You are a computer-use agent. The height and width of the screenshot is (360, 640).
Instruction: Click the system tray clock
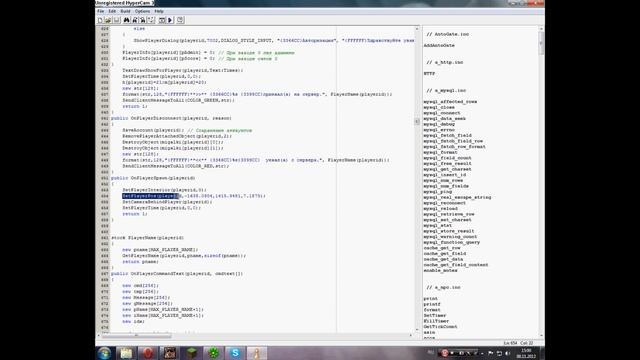(x=526, y=353)
